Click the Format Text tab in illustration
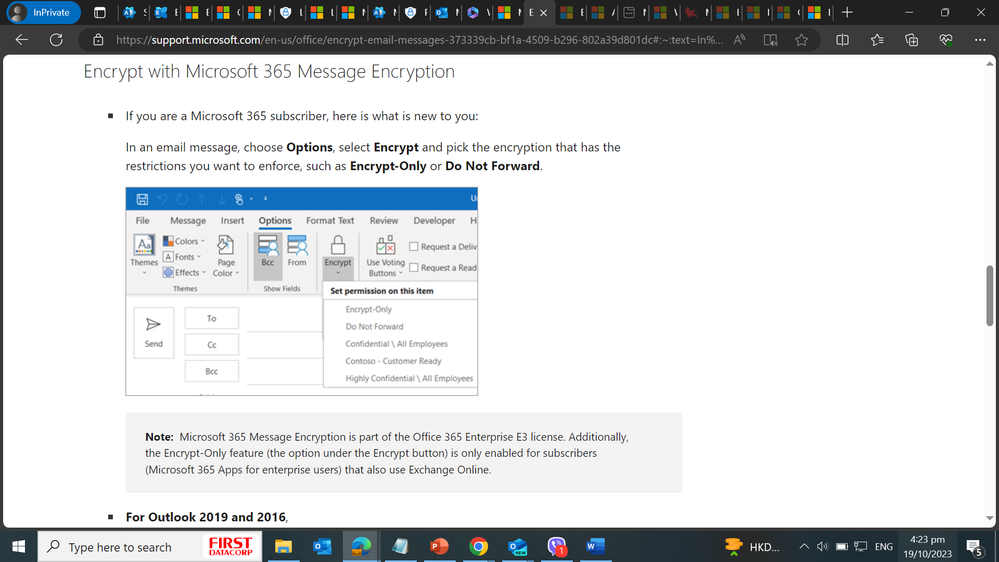Screen dimensions: 999x562 pos(330,220)
